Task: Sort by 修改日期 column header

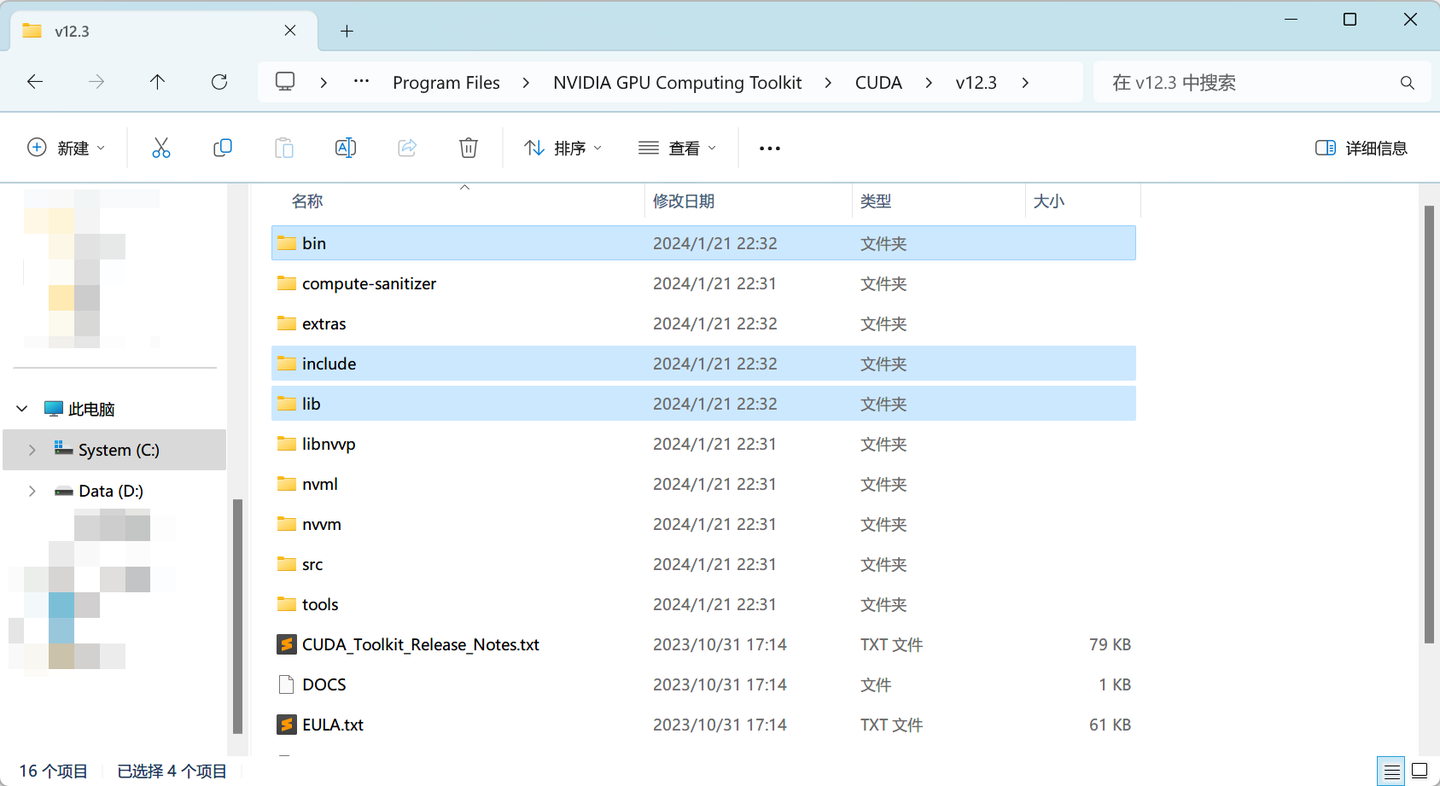Action: click(x=684, y=201)
